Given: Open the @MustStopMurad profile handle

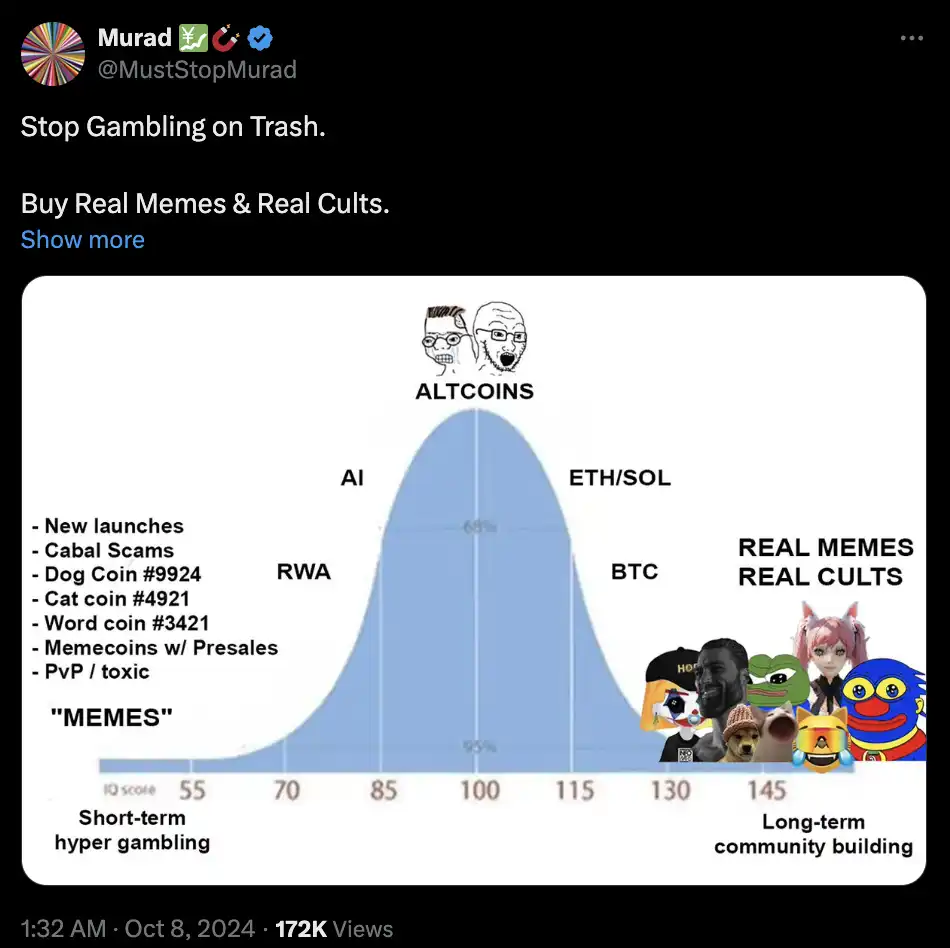Looking at the screenshot, I should (x=196, y=70).
